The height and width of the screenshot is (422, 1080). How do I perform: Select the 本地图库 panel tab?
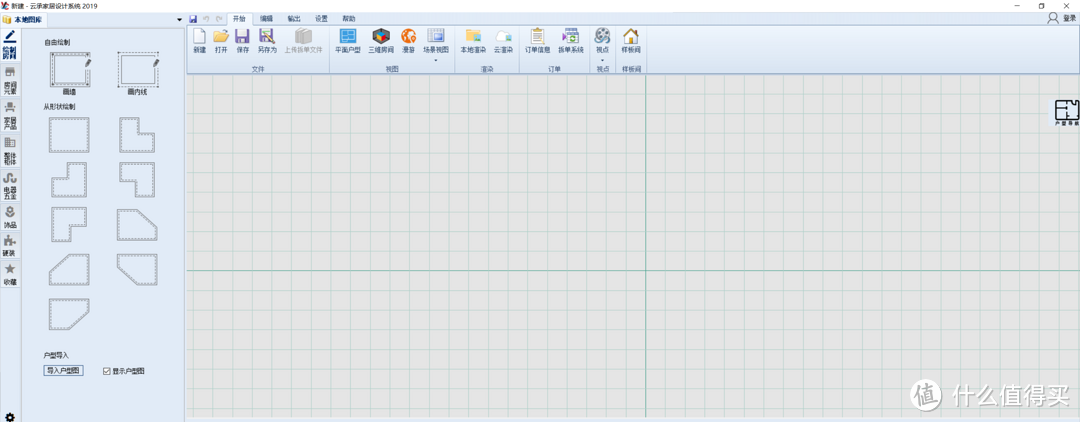23,19
